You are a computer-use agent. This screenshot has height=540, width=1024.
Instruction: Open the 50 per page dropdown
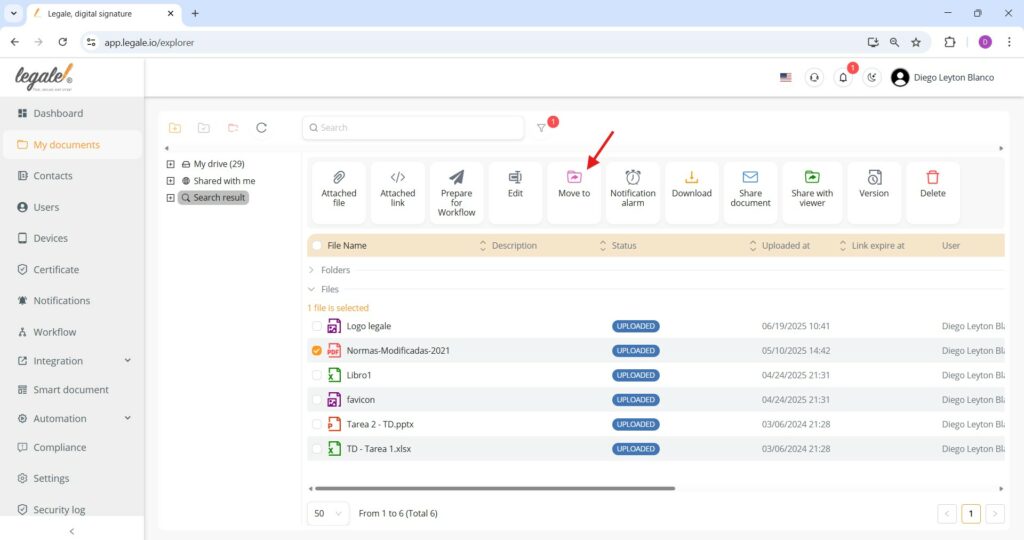click(x=328, y=513)
